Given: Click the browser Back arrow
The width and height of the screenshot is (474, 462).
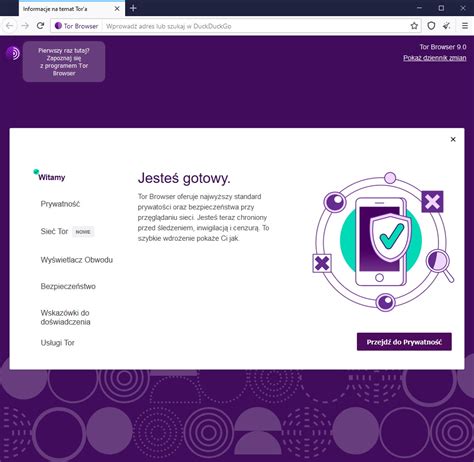Looking at the screenshot, I should click(9, 26).
